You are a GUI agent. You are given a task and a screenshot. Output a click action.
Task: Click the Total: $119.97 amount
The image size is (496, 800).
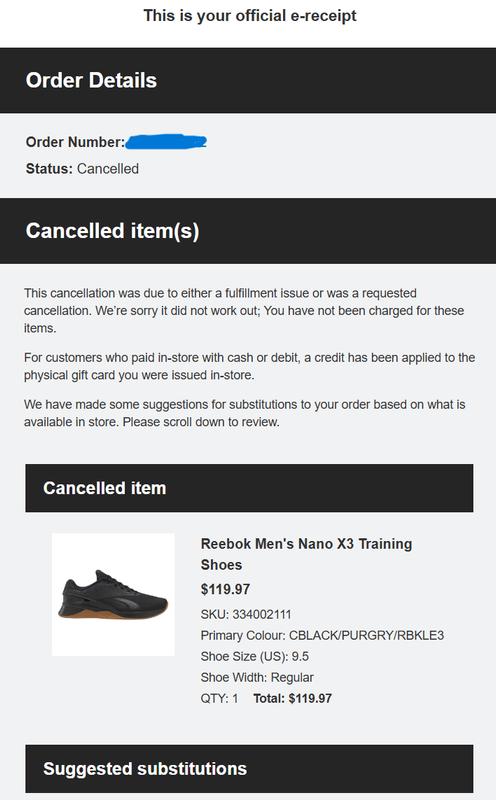click(x=292, y=698)
